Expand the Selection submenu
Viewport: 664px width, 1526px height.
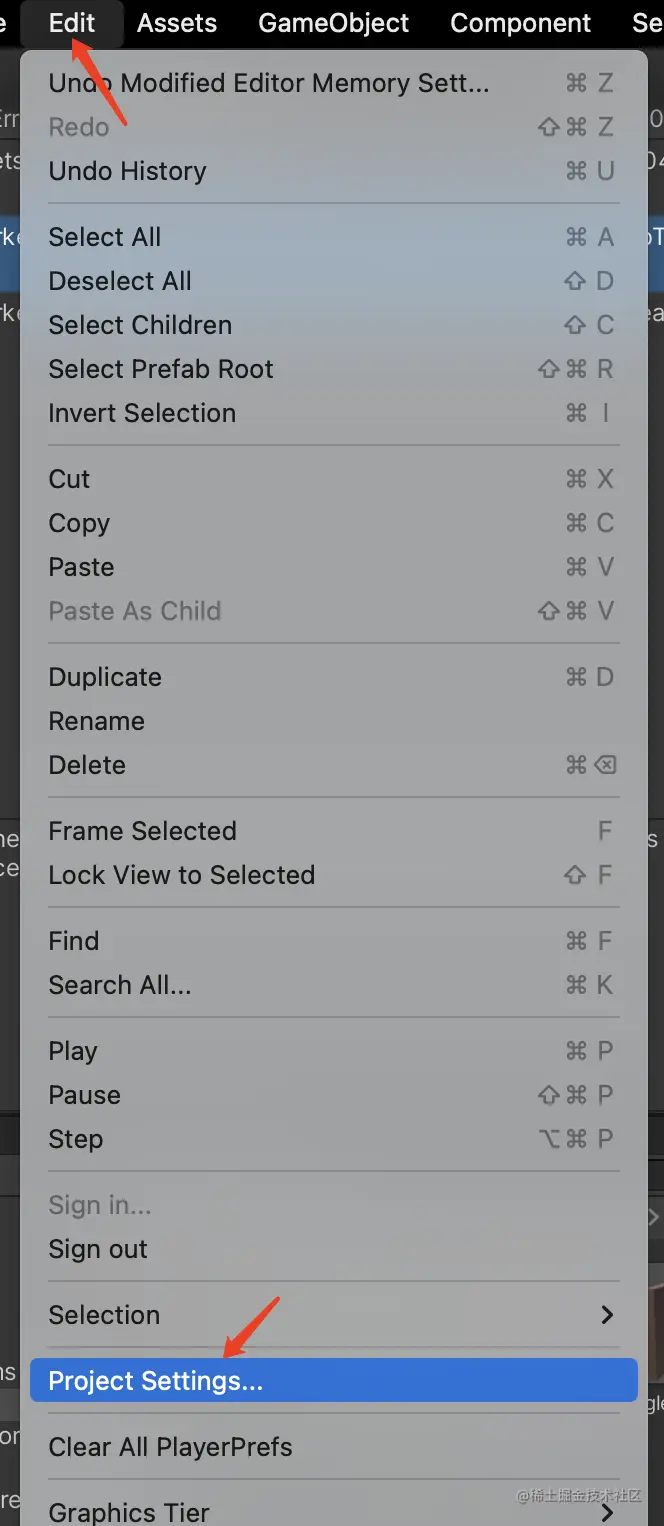point(104,1315)
